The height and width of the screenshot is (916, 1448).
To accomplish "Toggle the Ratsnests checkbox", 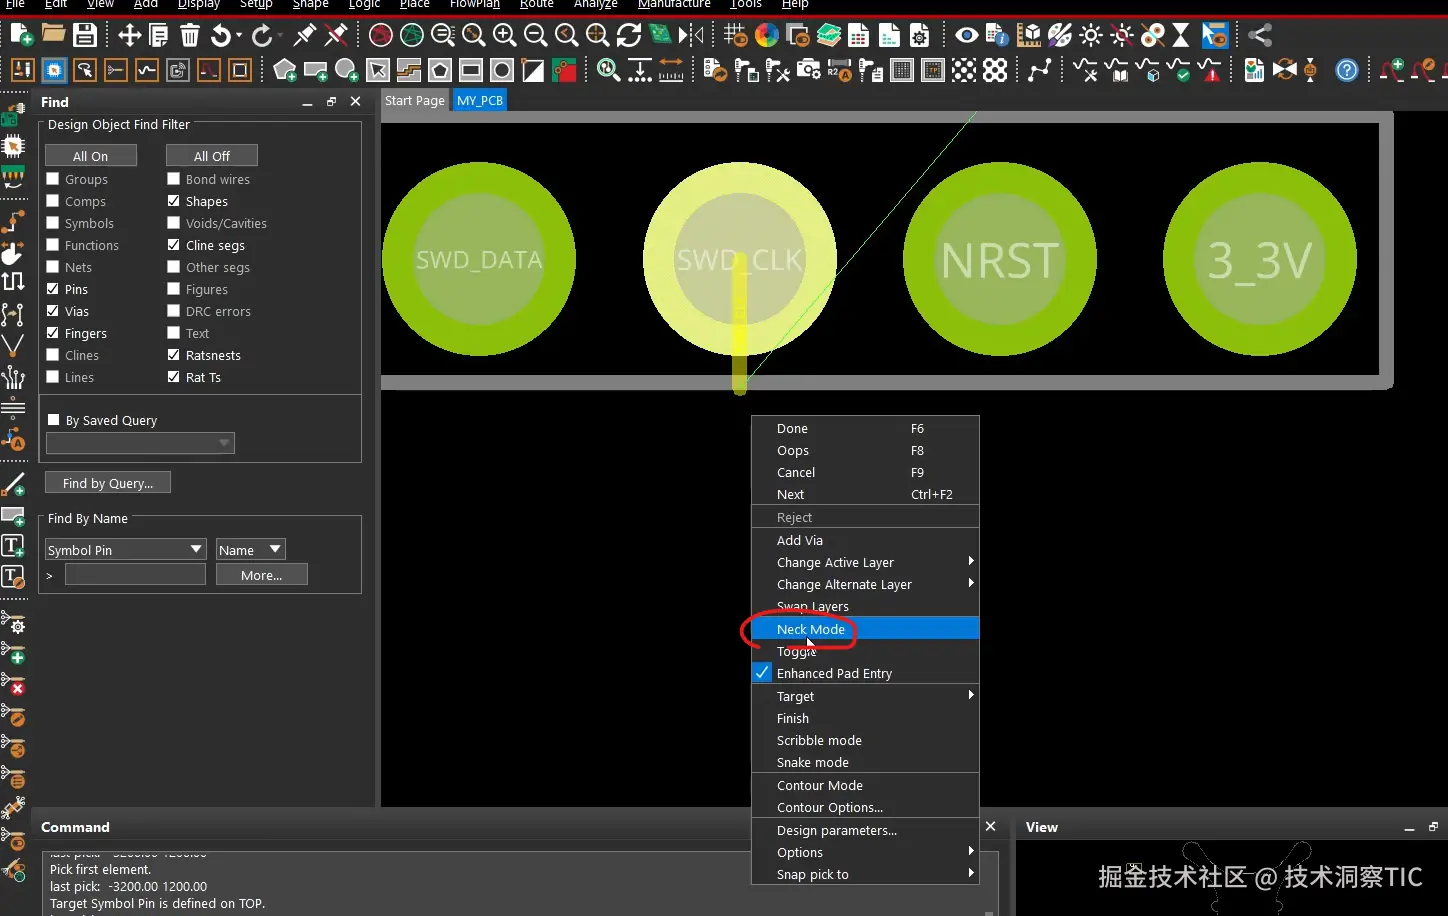I will (174, 355).
